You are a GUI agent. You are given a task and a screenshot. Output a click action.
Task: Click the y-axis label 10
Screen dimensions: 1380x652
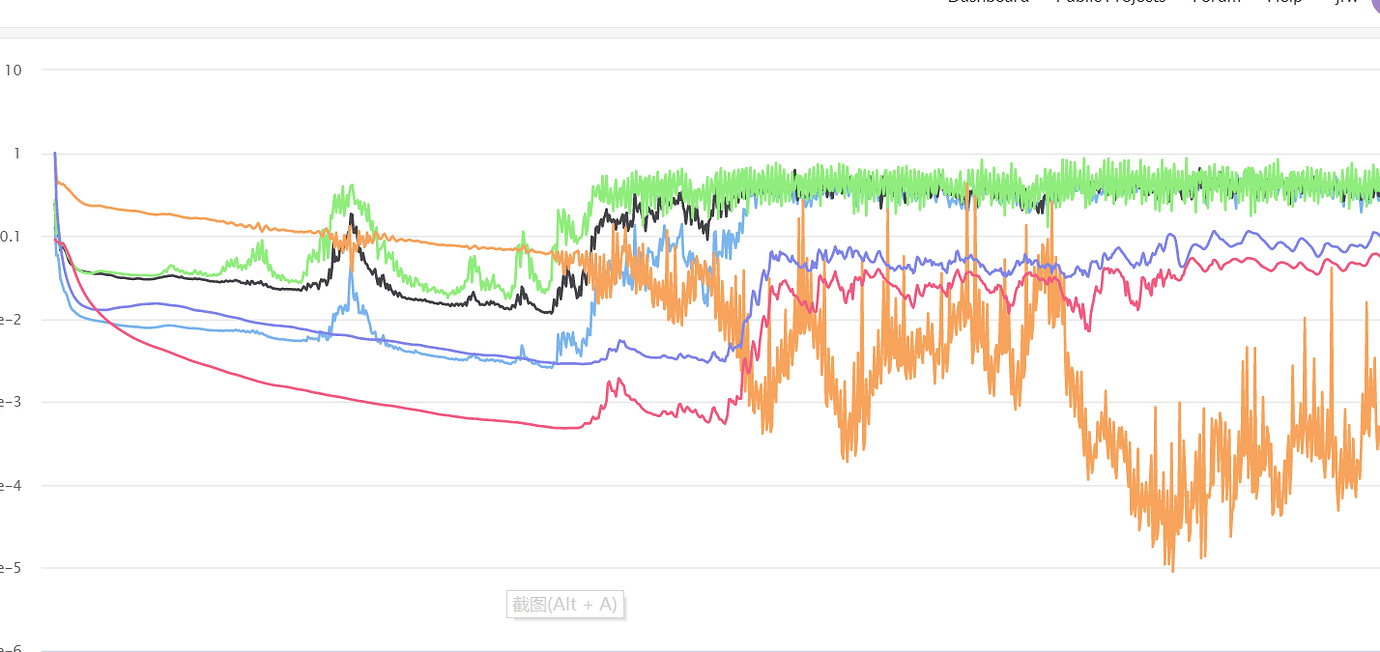(x=12, y=70)
